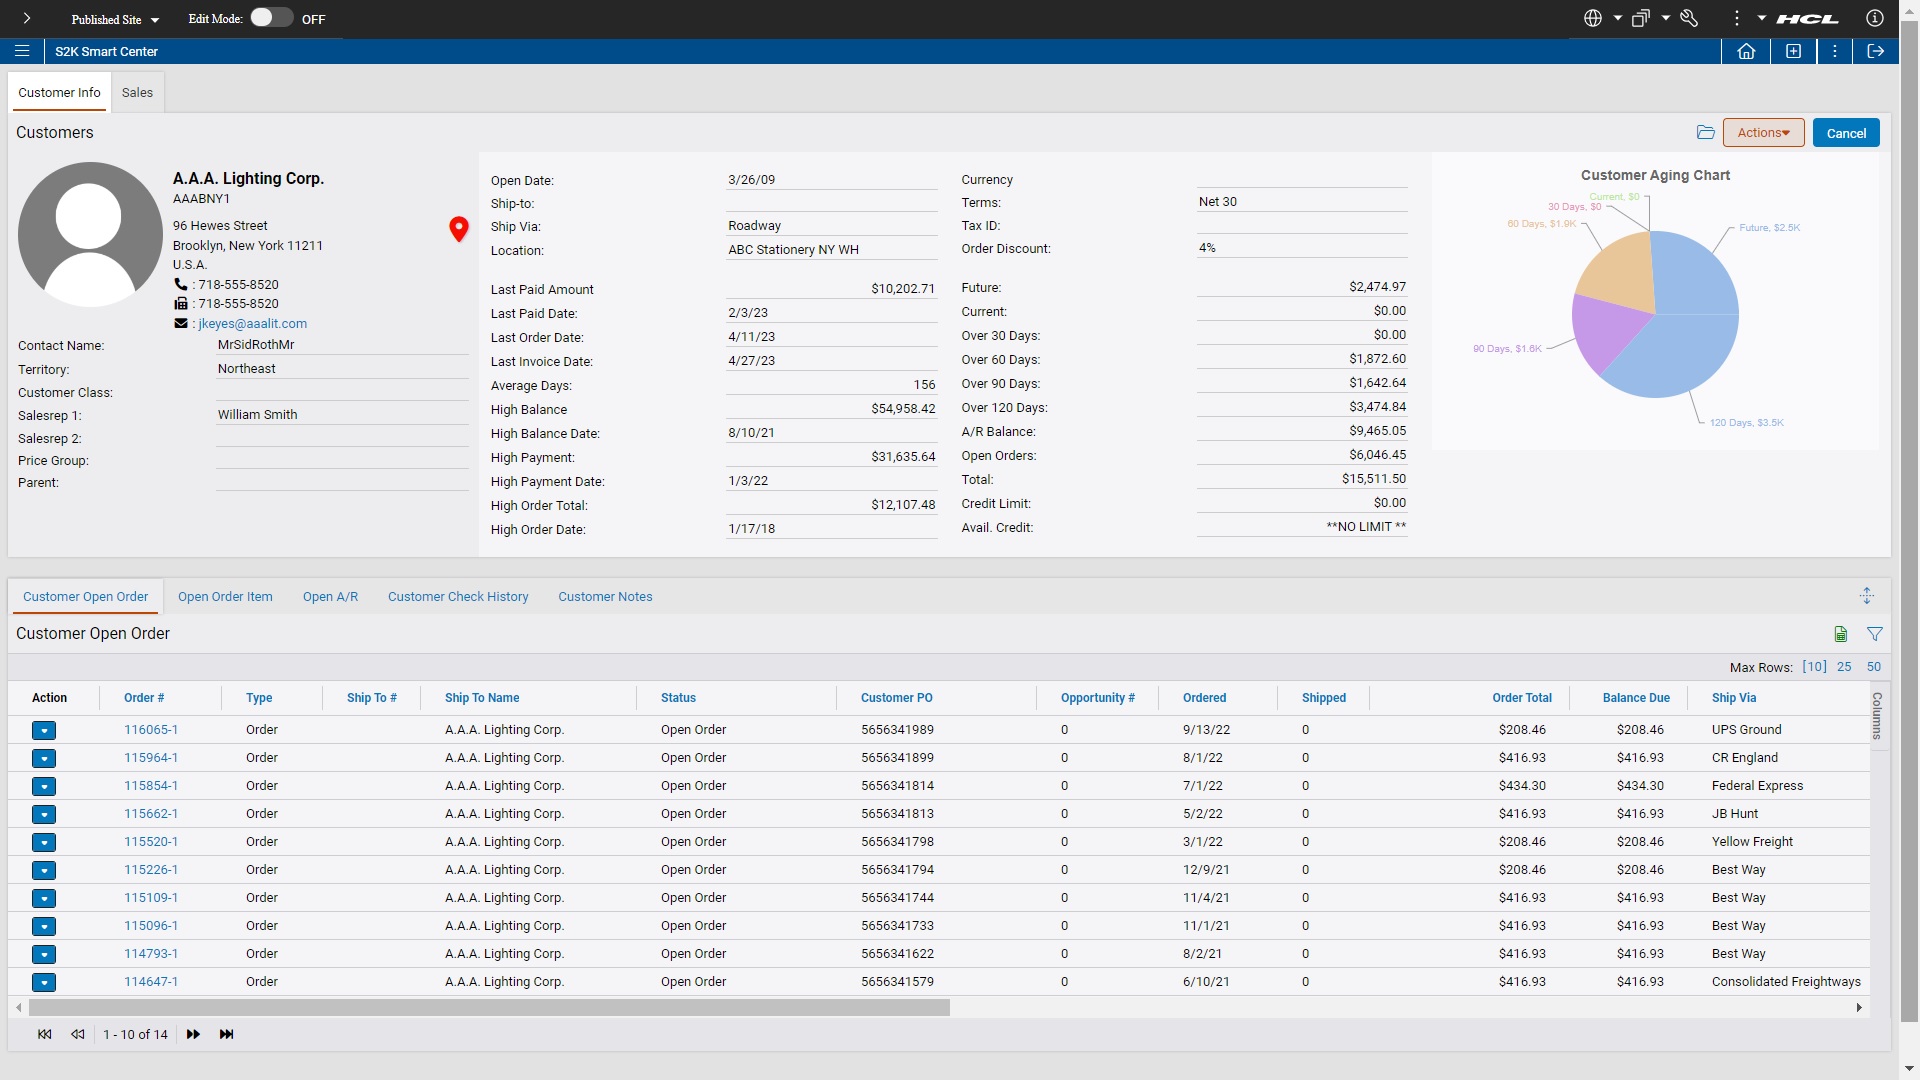Click the Home icon in the blue toolbar
The height and width of the screenshot is (1080, 1920).
point(1746,51)
